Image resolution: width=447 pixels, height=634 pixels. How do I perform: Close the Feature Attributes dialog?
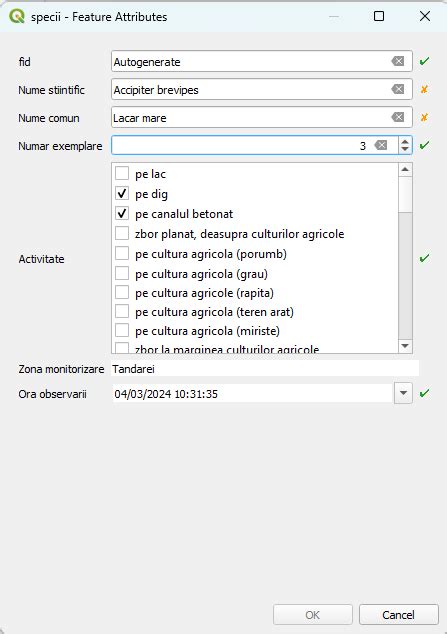[425, 16]
